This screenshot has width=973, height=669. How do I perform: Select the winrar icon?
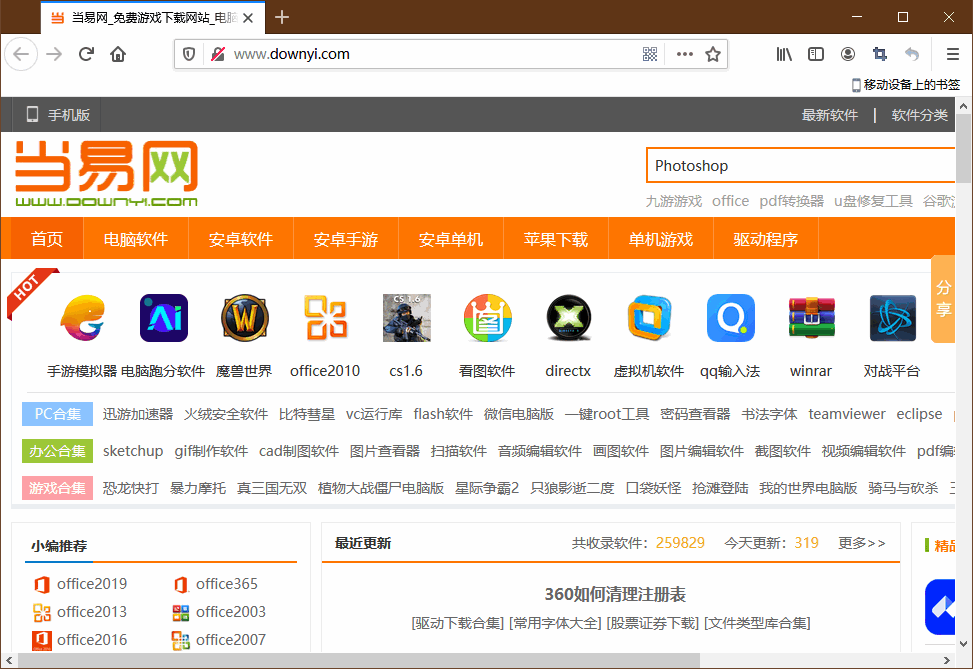[x=811, y=317]
